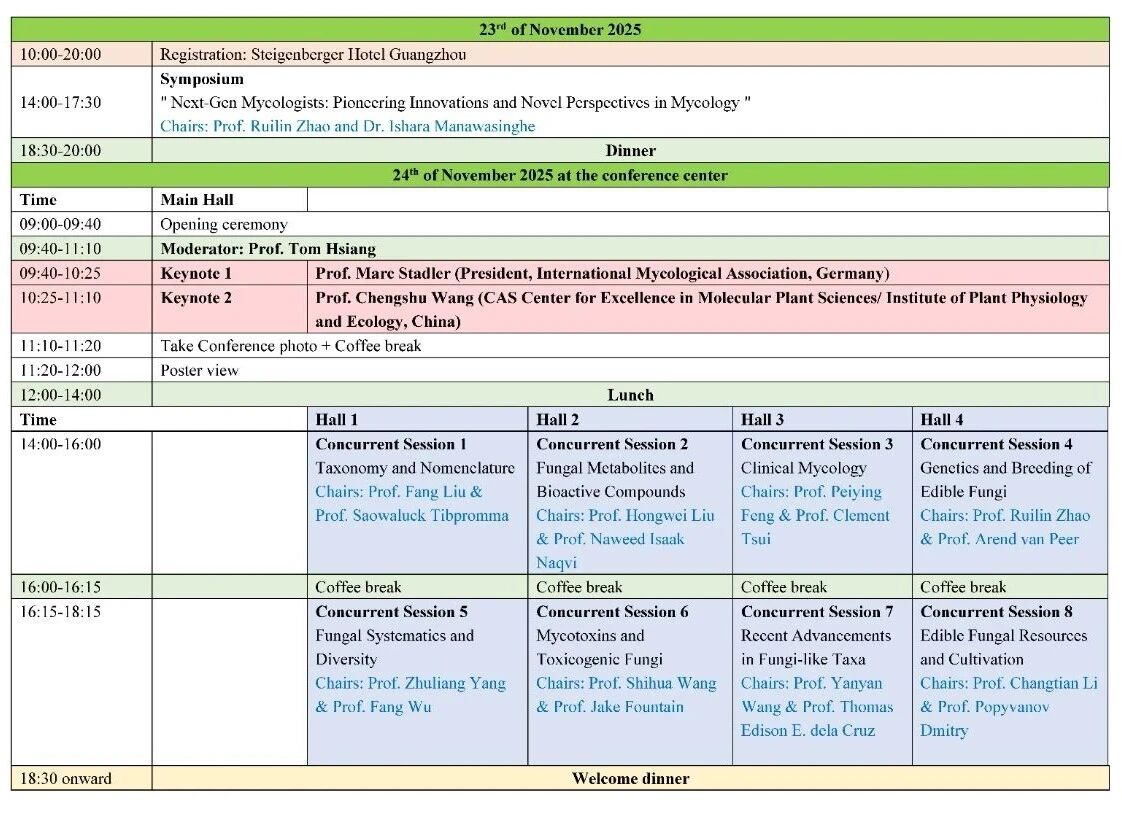Click the 24th of November 2025 header
Viewport: 1122px width, 813px height.
[x=559, y=175]
